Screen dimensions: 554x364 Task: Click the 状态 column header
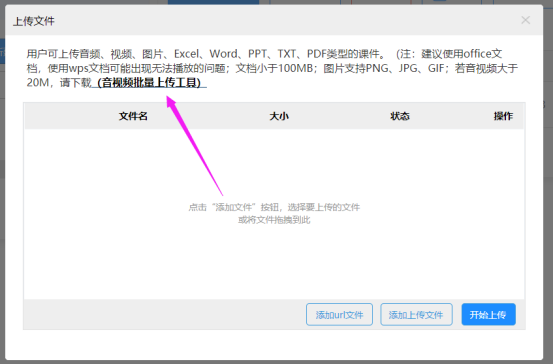coord(400,116)
